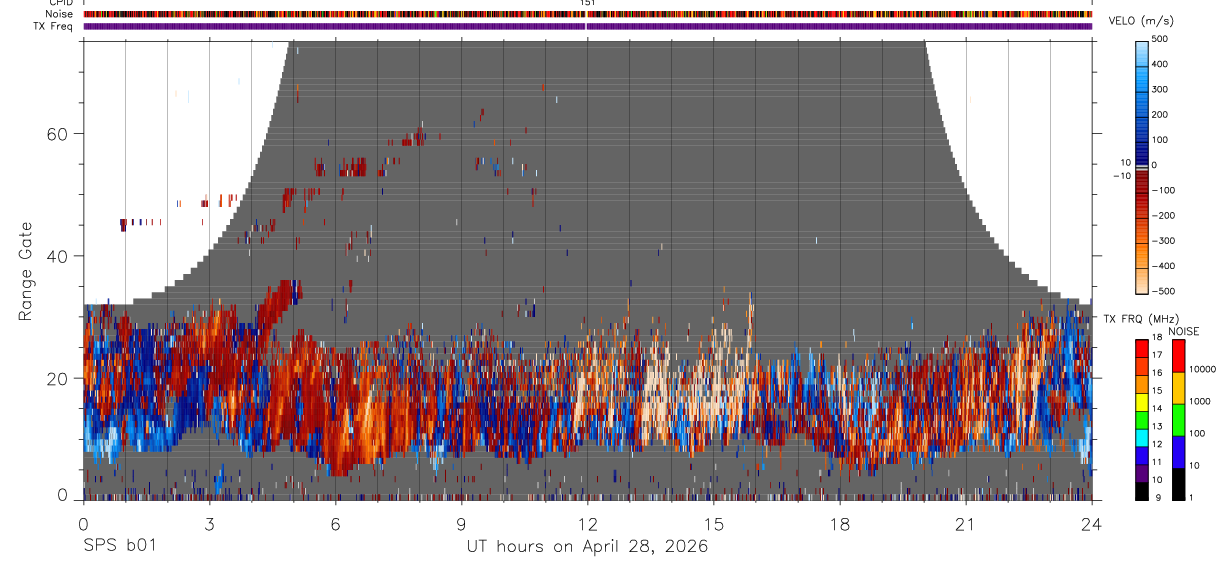Click the 21 hour tick on time axis
1228x567 pixels.
click(965, 523)
